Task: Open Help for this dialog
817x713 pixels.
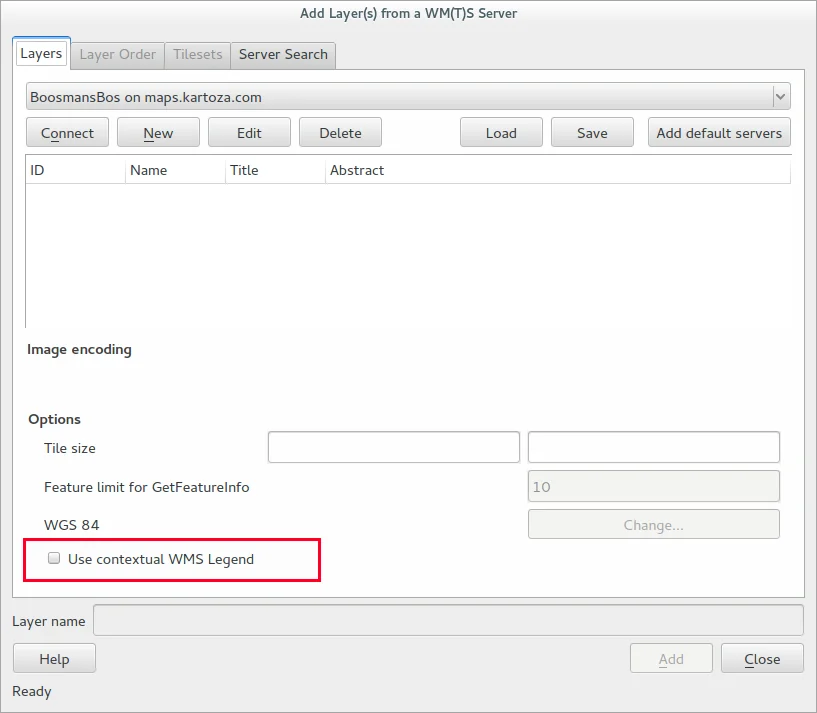Action: 54,659
